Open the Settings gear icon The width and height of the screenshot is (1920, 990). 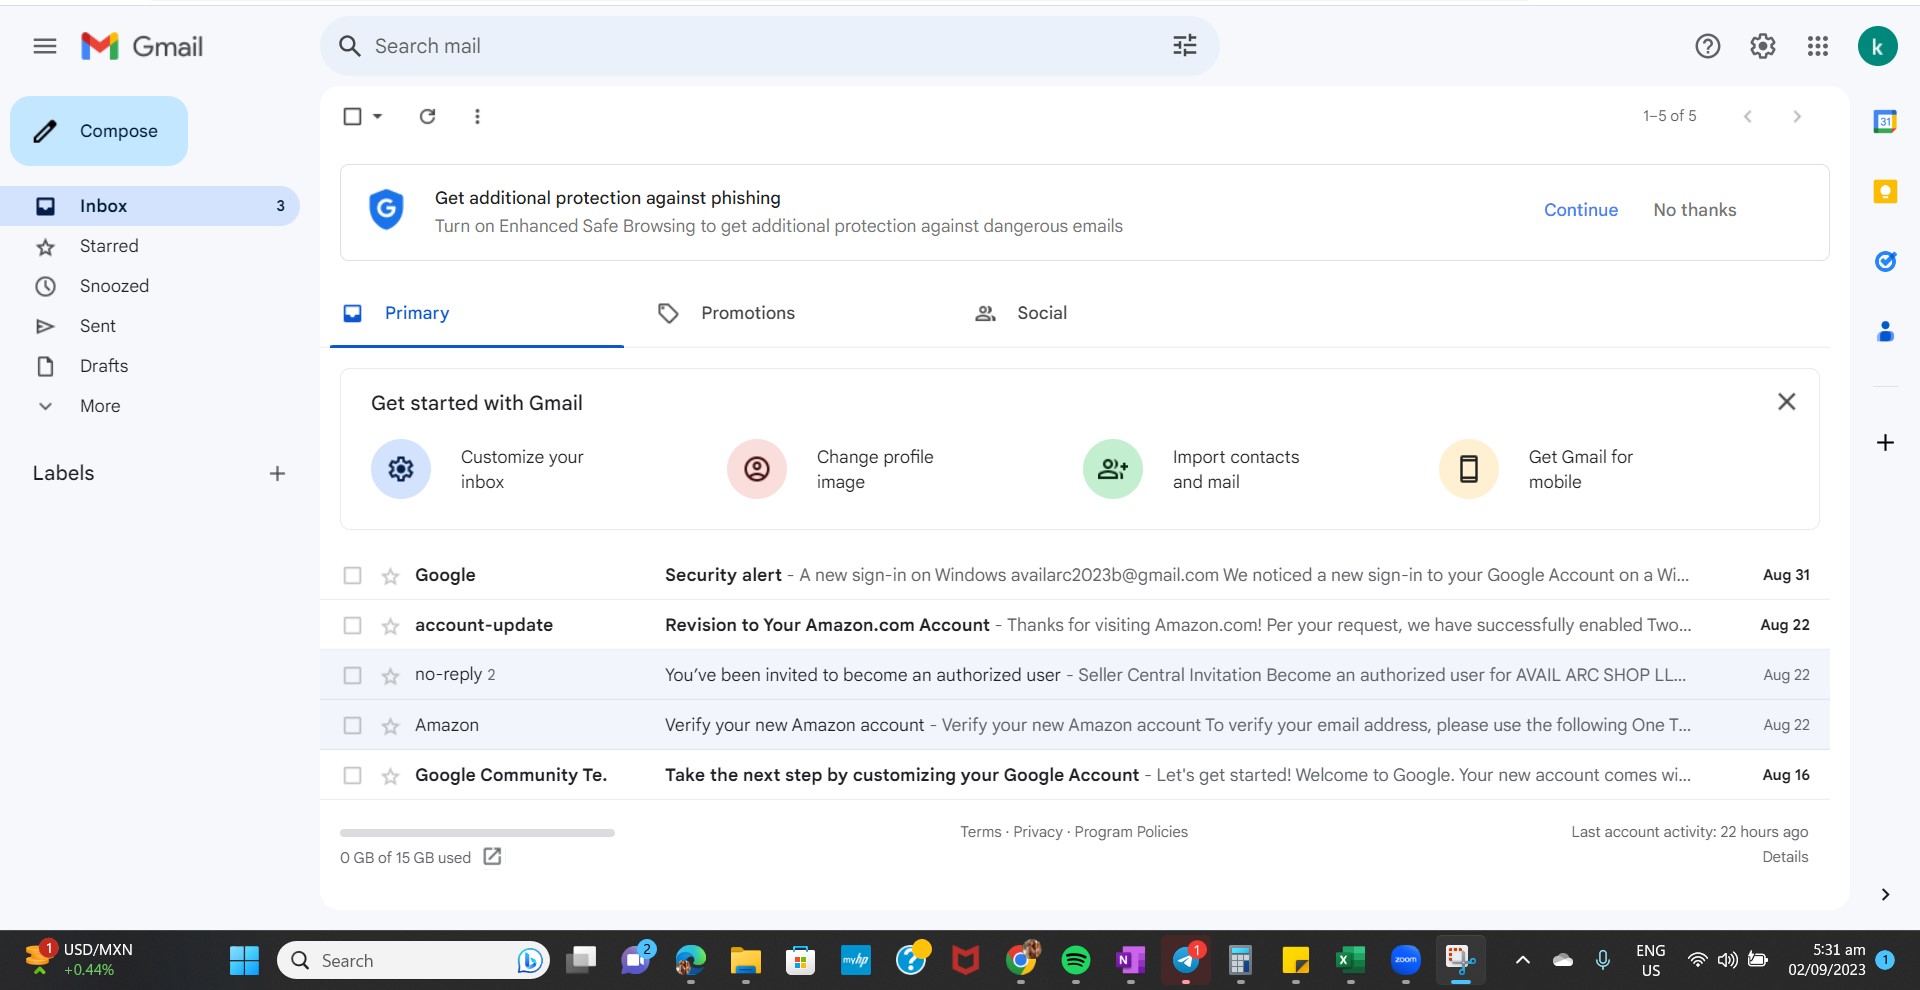1762,46
